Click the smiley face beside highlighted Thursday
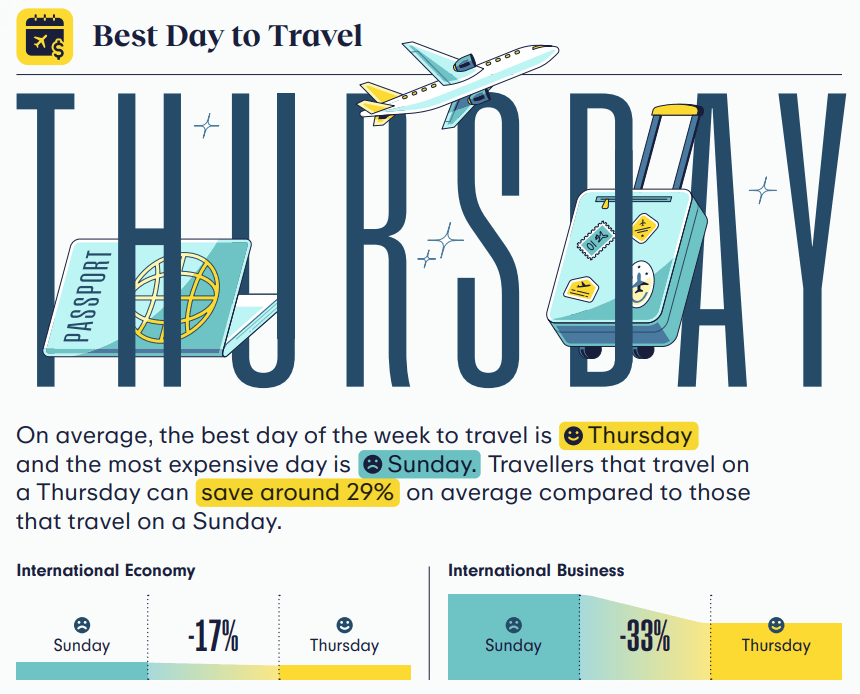This screenshot has width=860, height=694. tap(573, 436)
